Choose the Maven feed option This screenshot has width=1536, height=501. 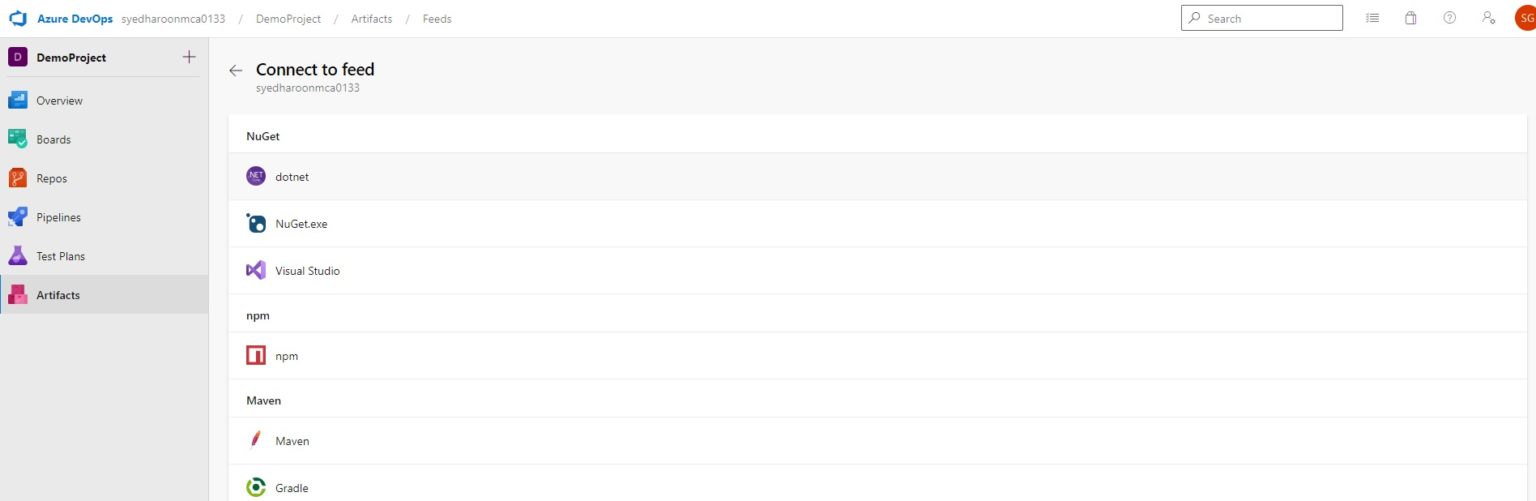292,441
